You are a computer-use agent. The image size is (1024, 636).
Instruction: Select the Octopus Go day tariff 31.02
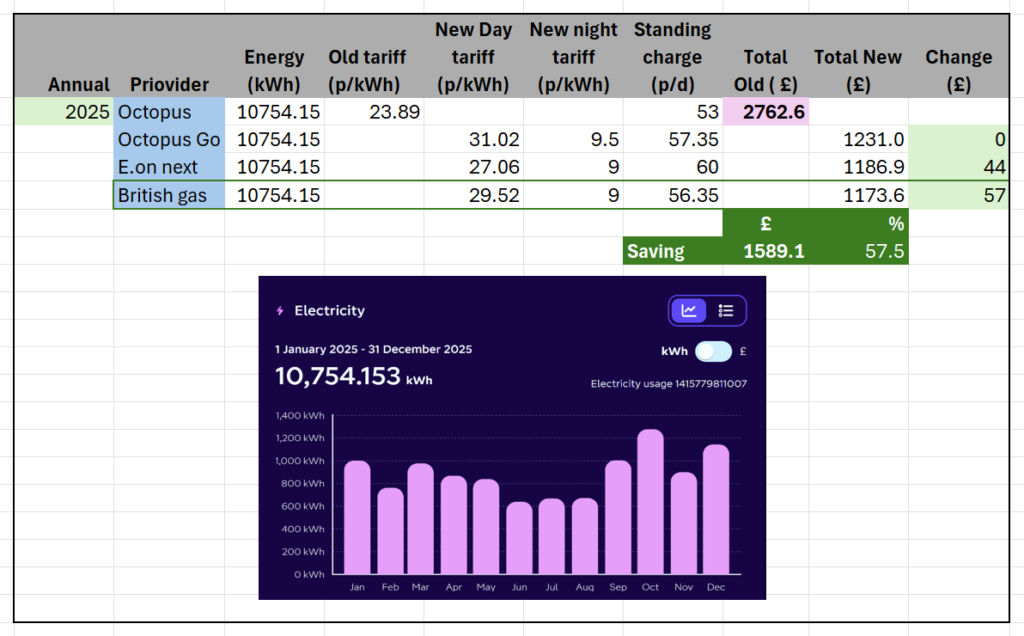tap(473, 139)
